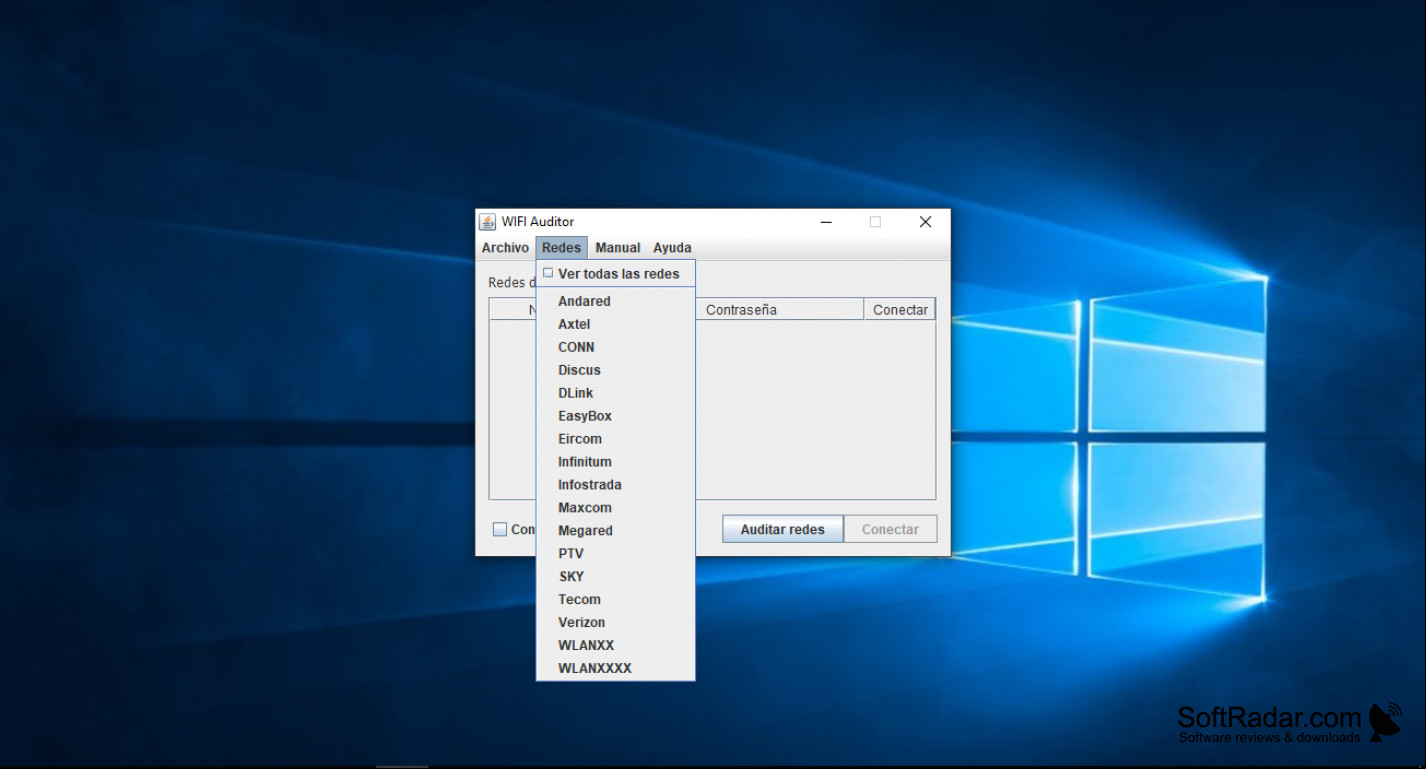
Task: Open the Archivo menu
Action: pyautogui.click(x=505, y=248)
